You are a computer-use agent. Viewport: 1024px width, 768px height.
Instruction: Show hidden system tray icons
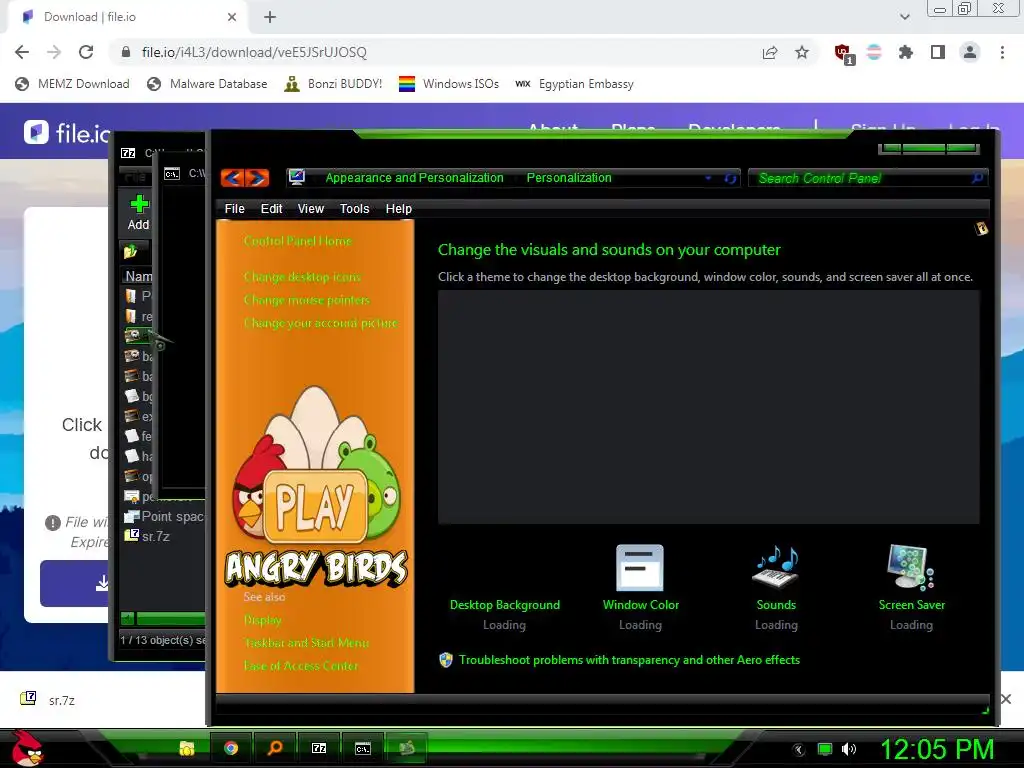[799, 750]
